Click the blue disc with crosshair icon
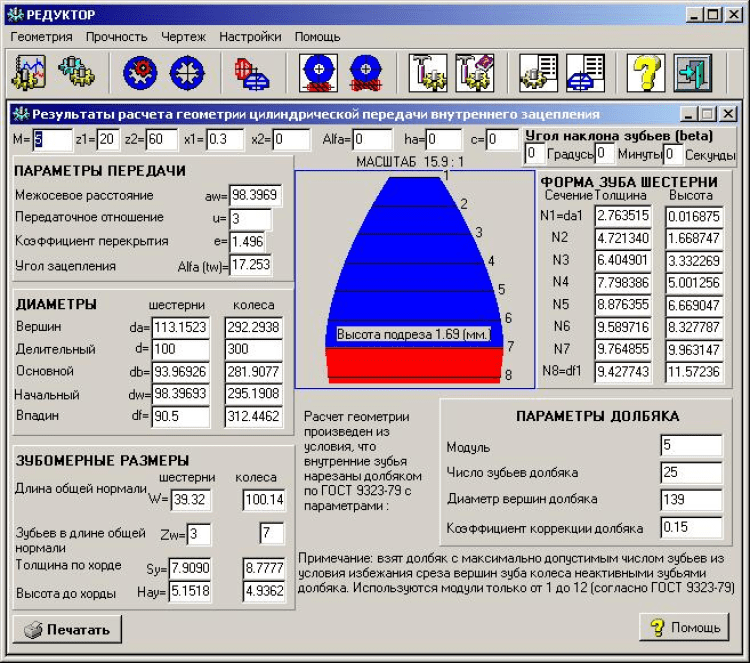 click(186, 72)
